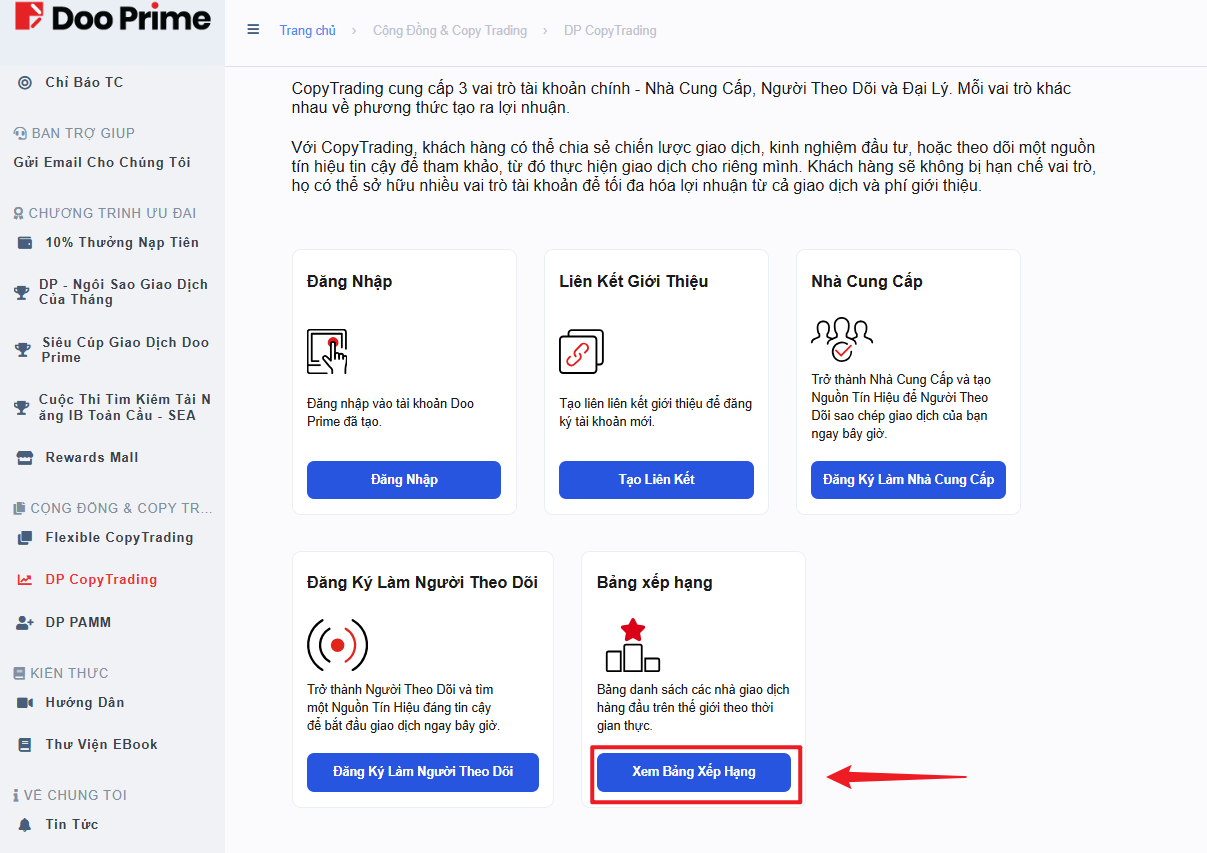Click the BAN TRỢ GIUP section header
Screen dimensions: 1207x853
[x=74, y=133]
